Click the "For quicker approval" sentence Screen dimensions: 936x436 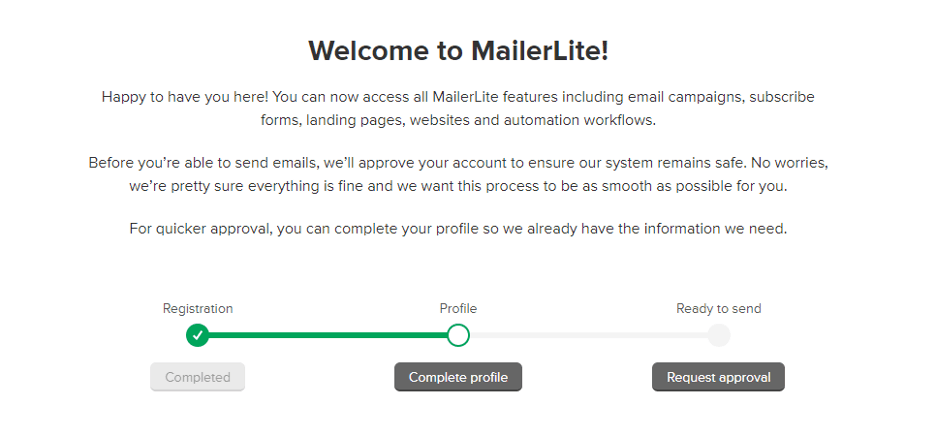coord(458,229)
